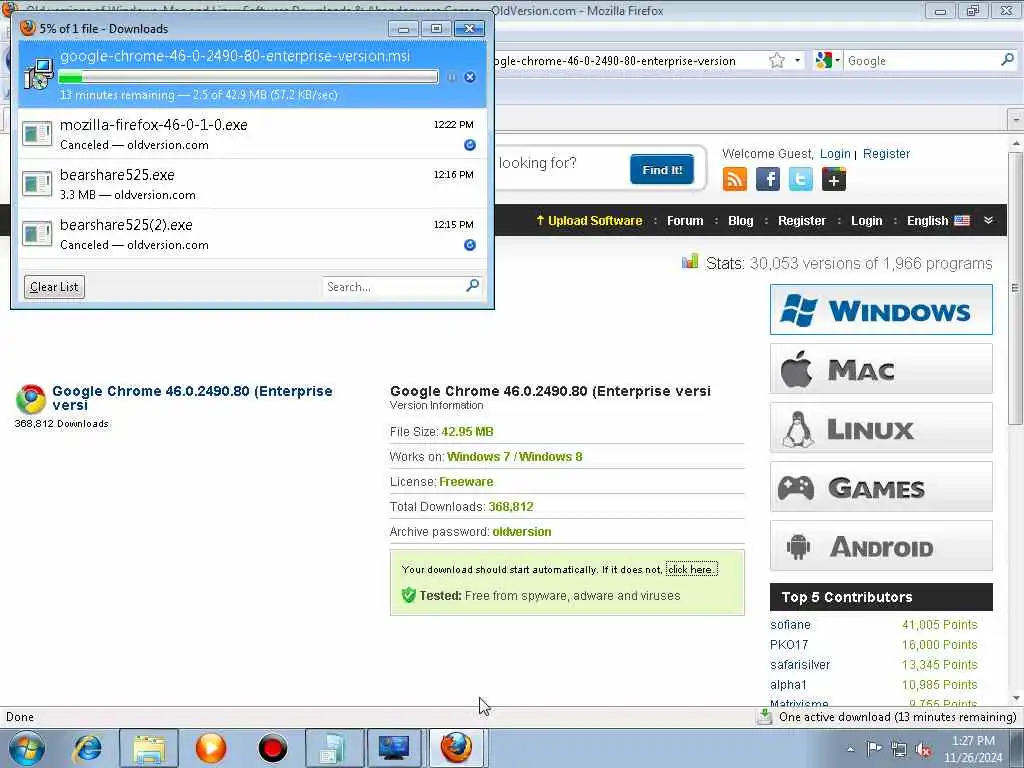Select the bearshare525.exe download row
Viewport: 1024px width, 768px height.
pyautogui.click(x=252, y=184)
